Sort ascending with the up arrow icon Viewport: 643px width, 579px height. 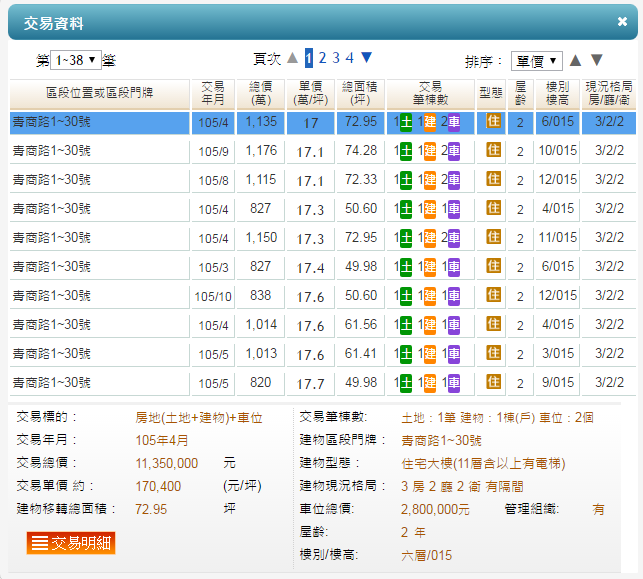(575, 60)
